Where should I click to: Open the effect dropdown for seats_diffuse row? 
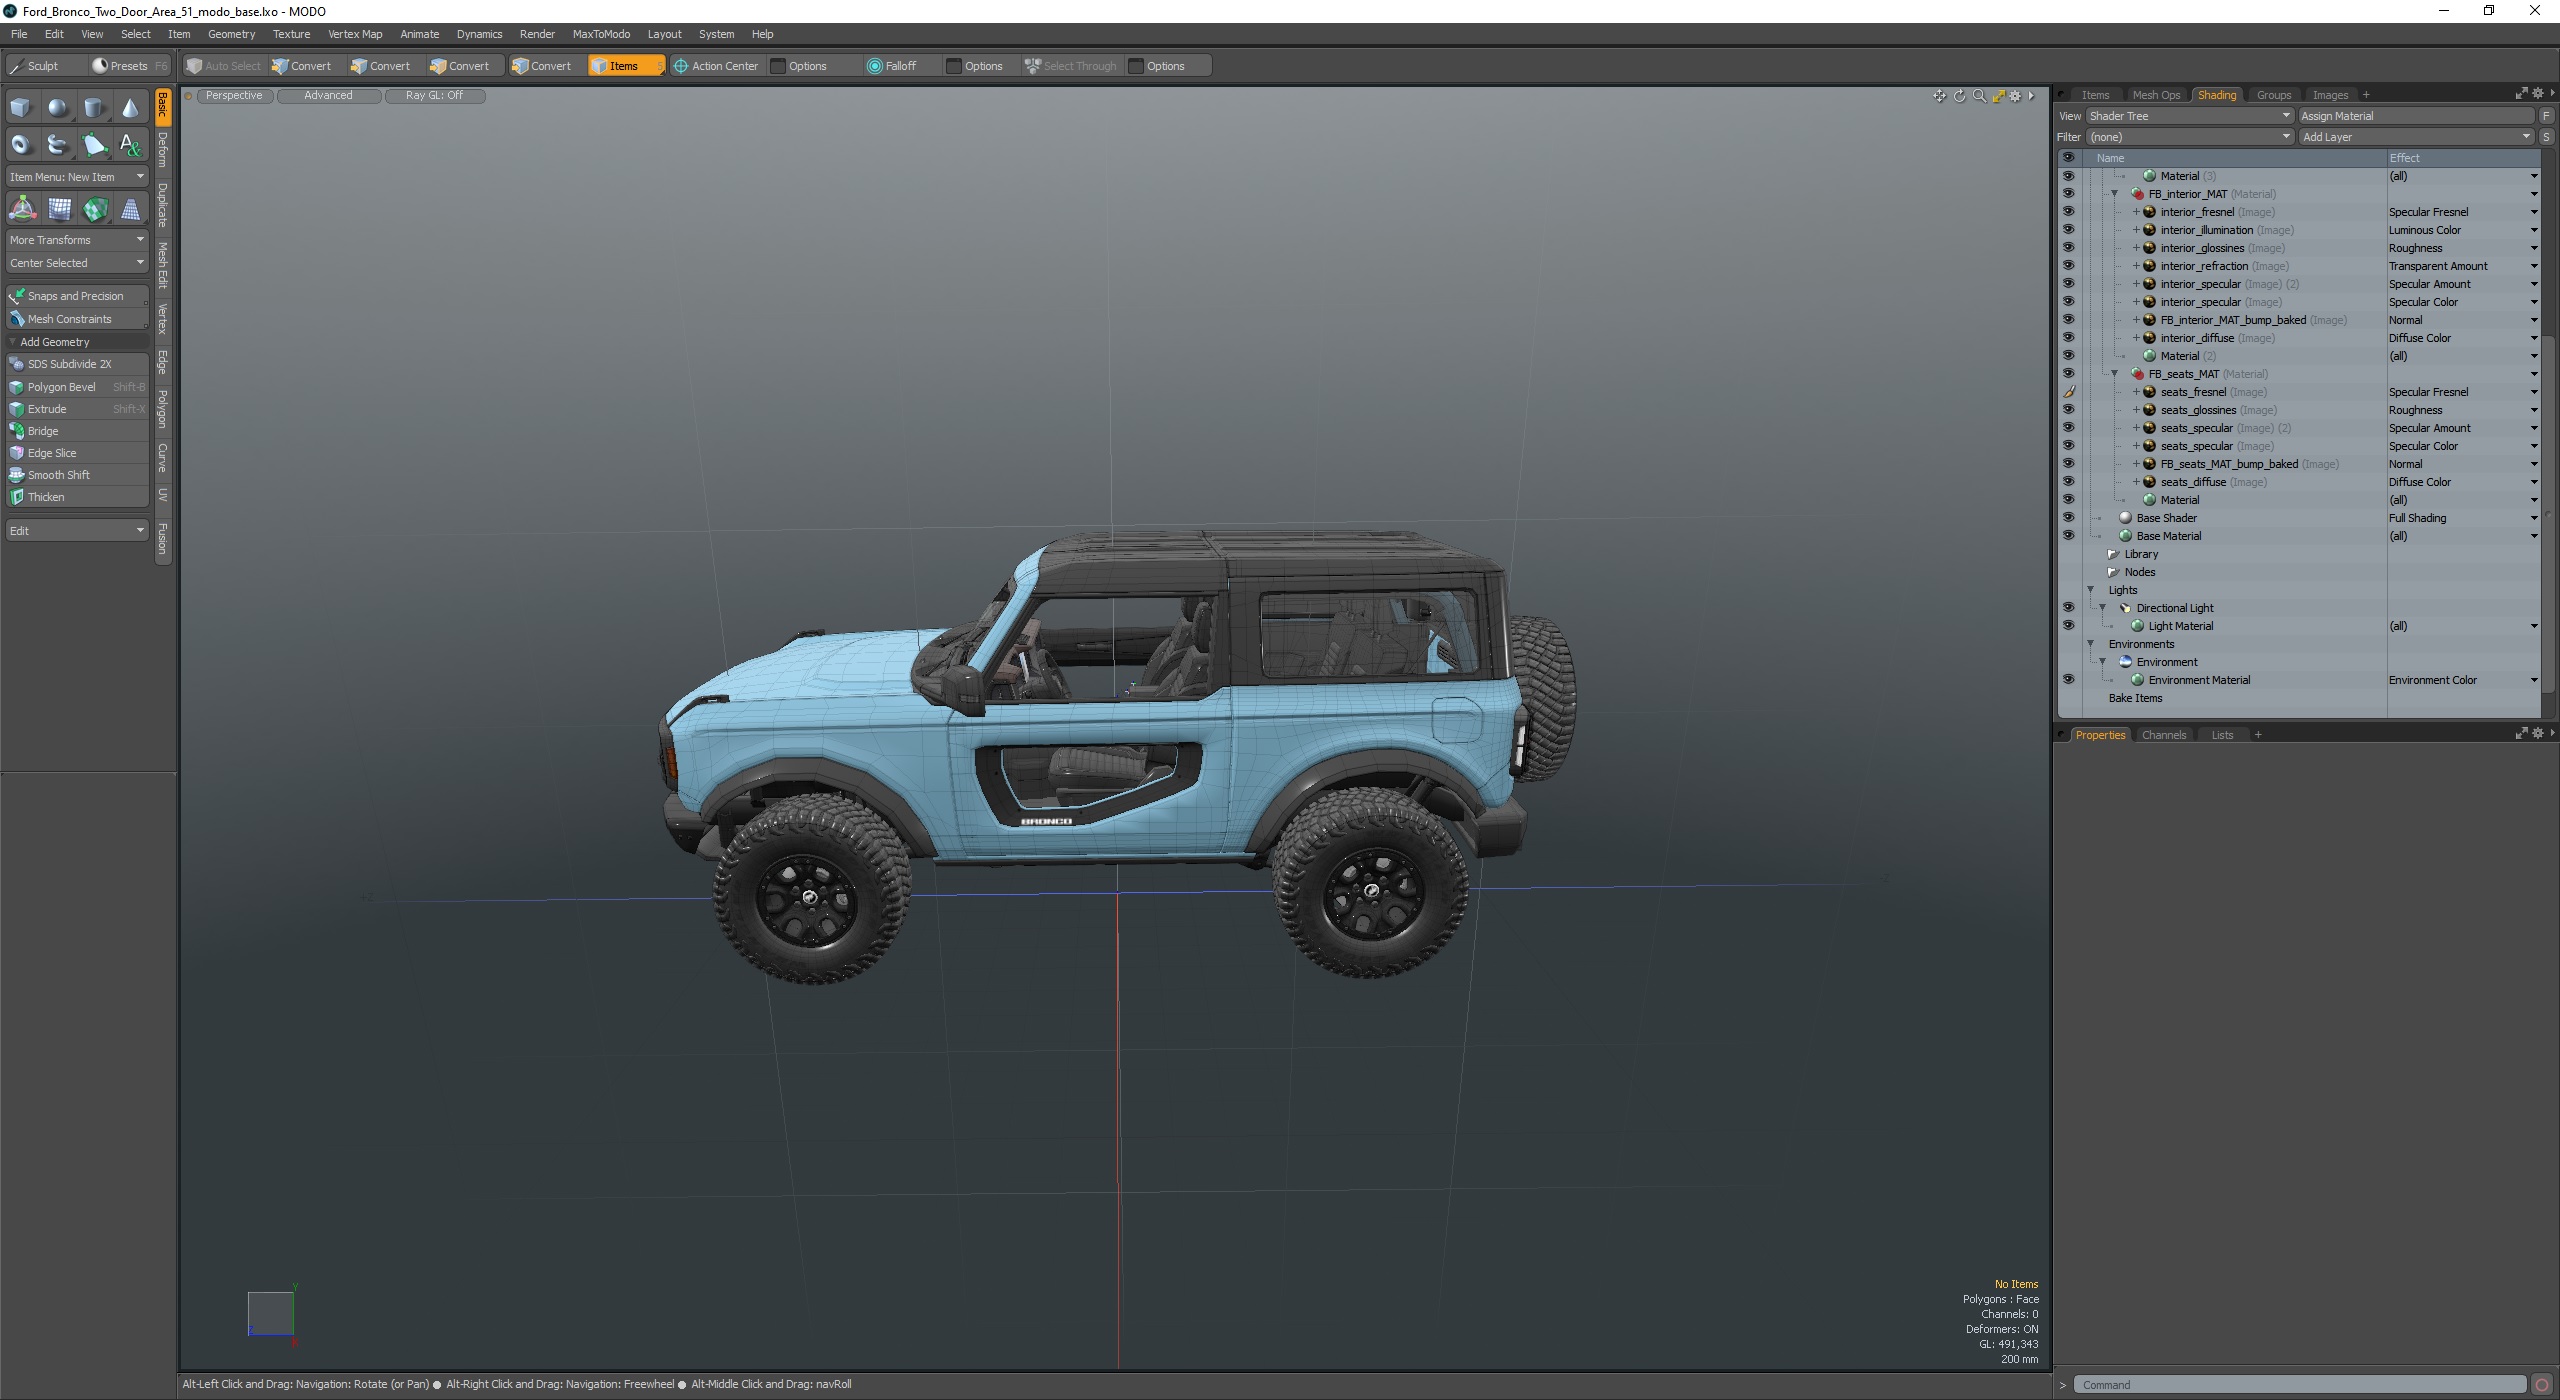tap(2534, 482)
